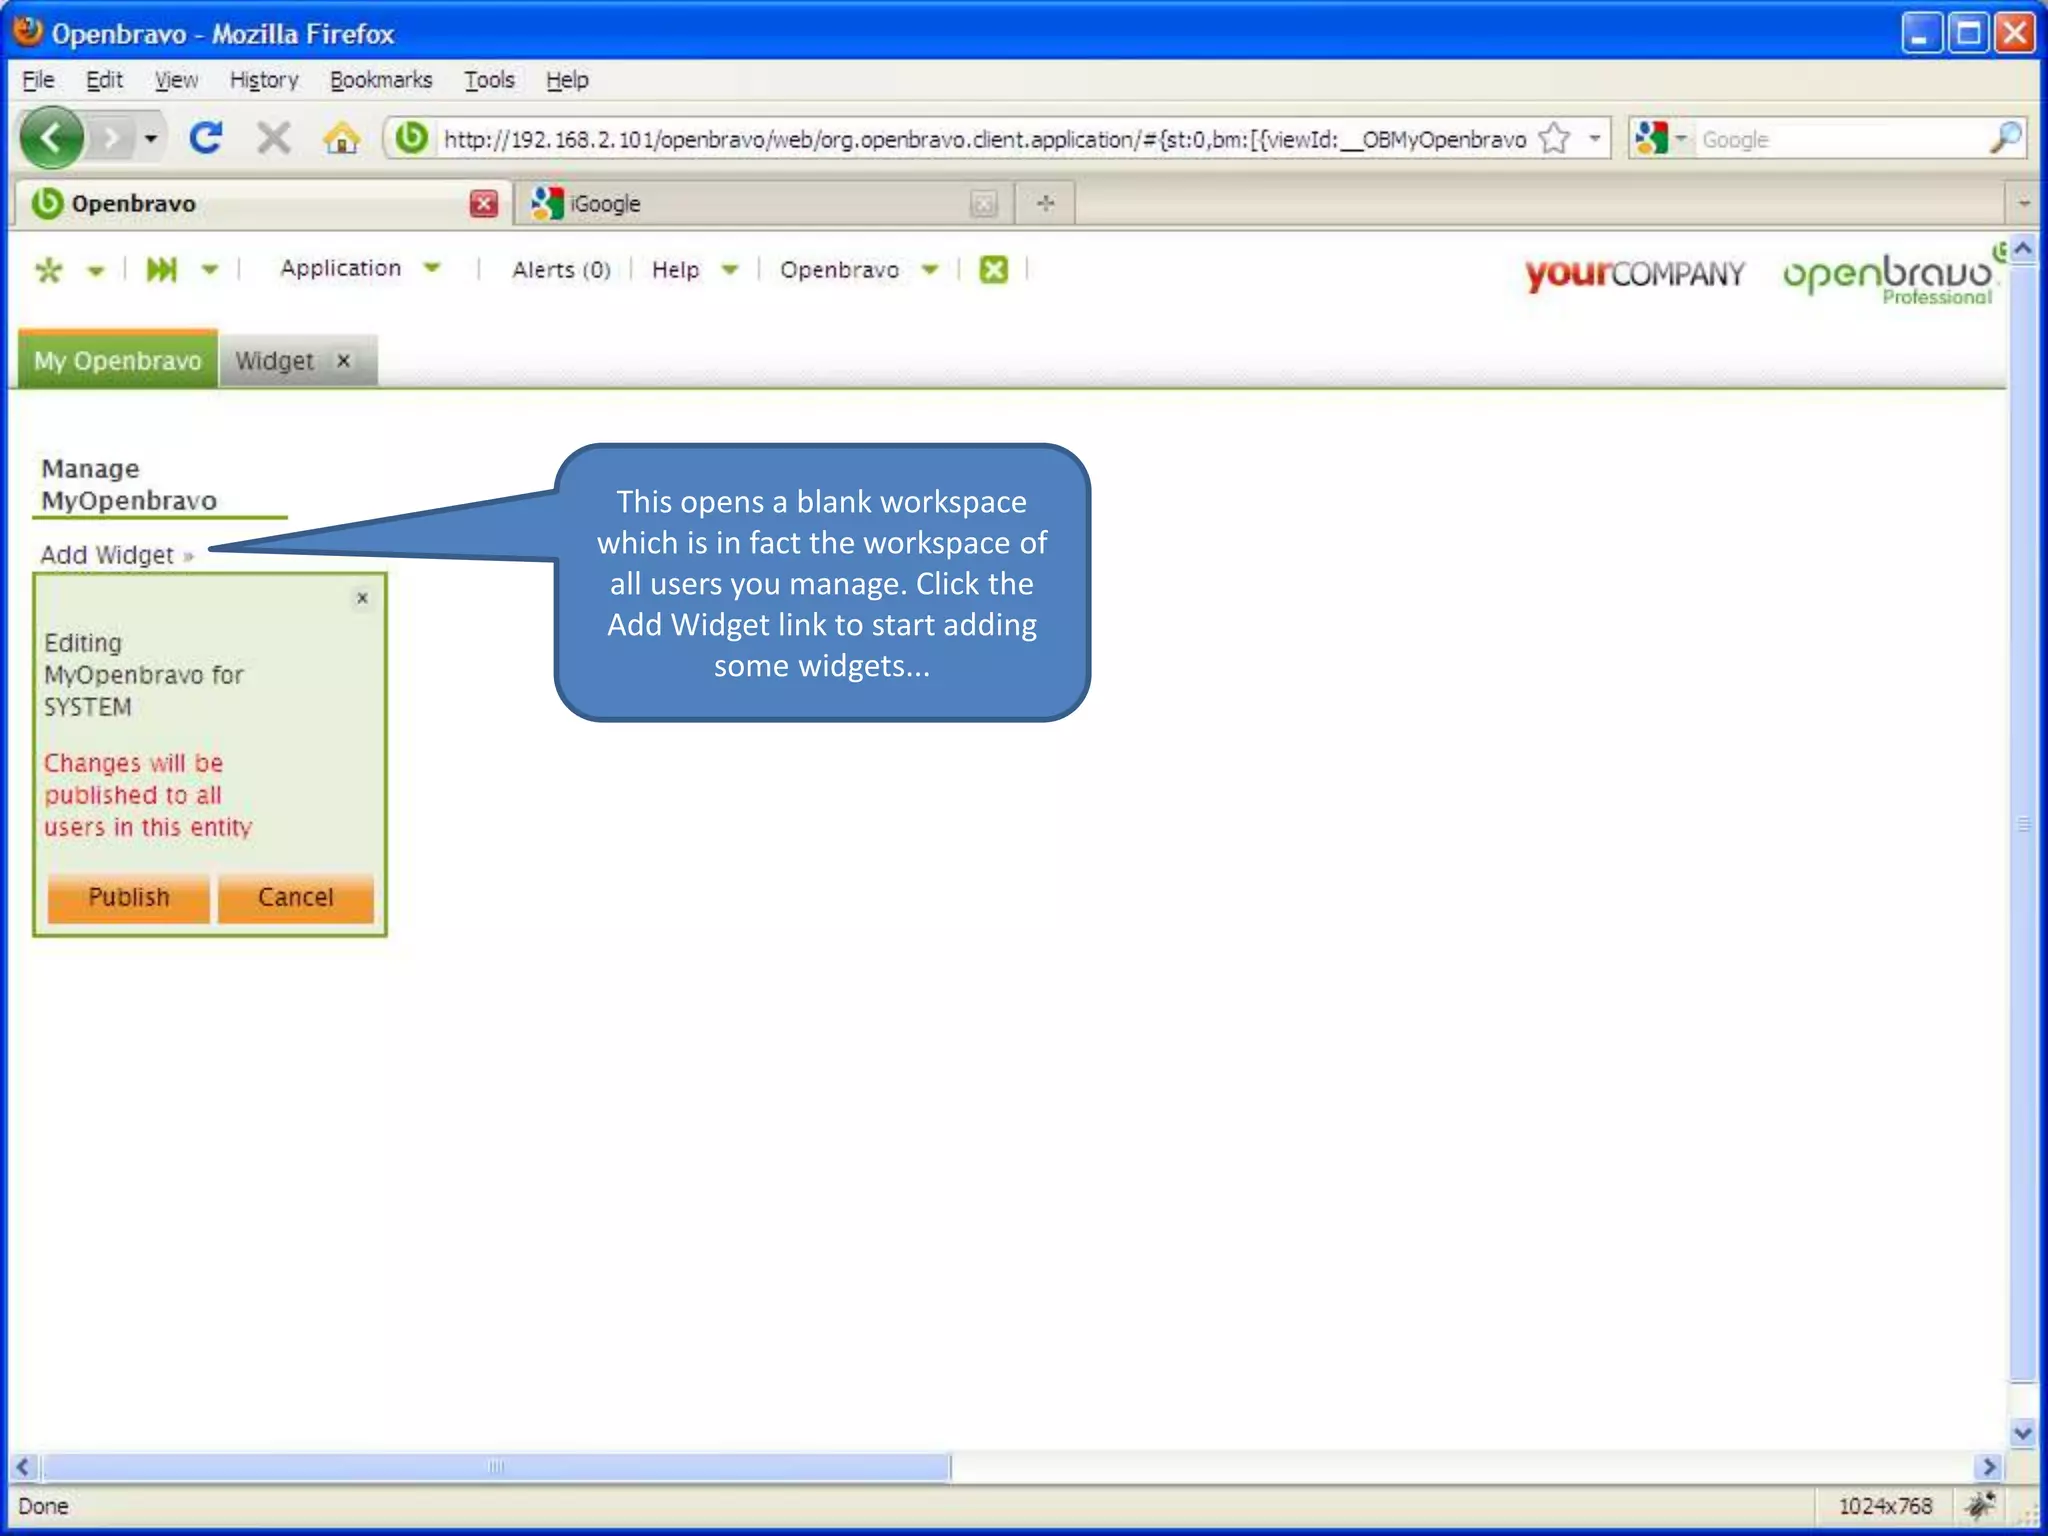Open the Edit menu
This screenshot has width=2048, height=1536.
(x=104, y=80)
